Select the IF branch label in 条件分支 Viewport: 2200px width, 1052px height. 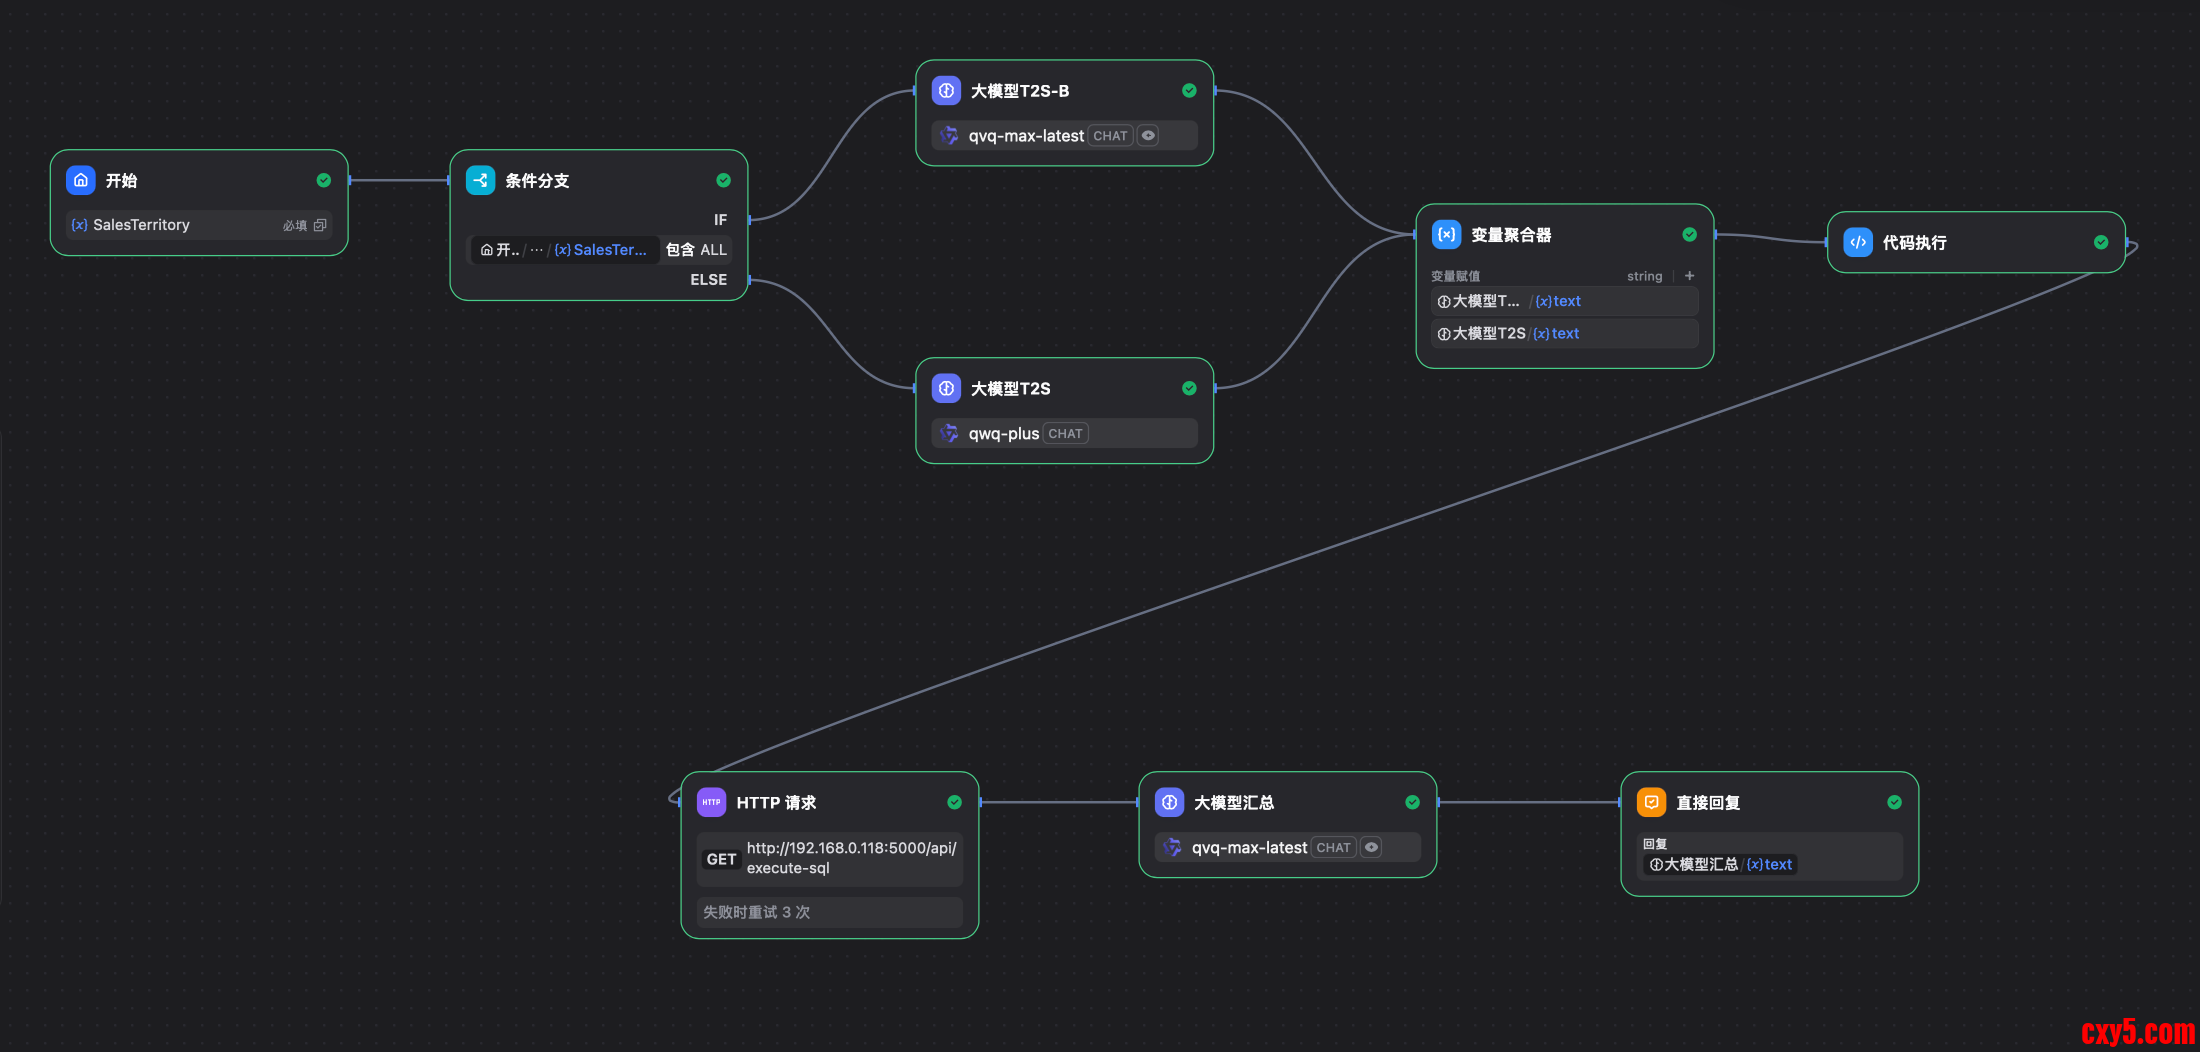720,220
